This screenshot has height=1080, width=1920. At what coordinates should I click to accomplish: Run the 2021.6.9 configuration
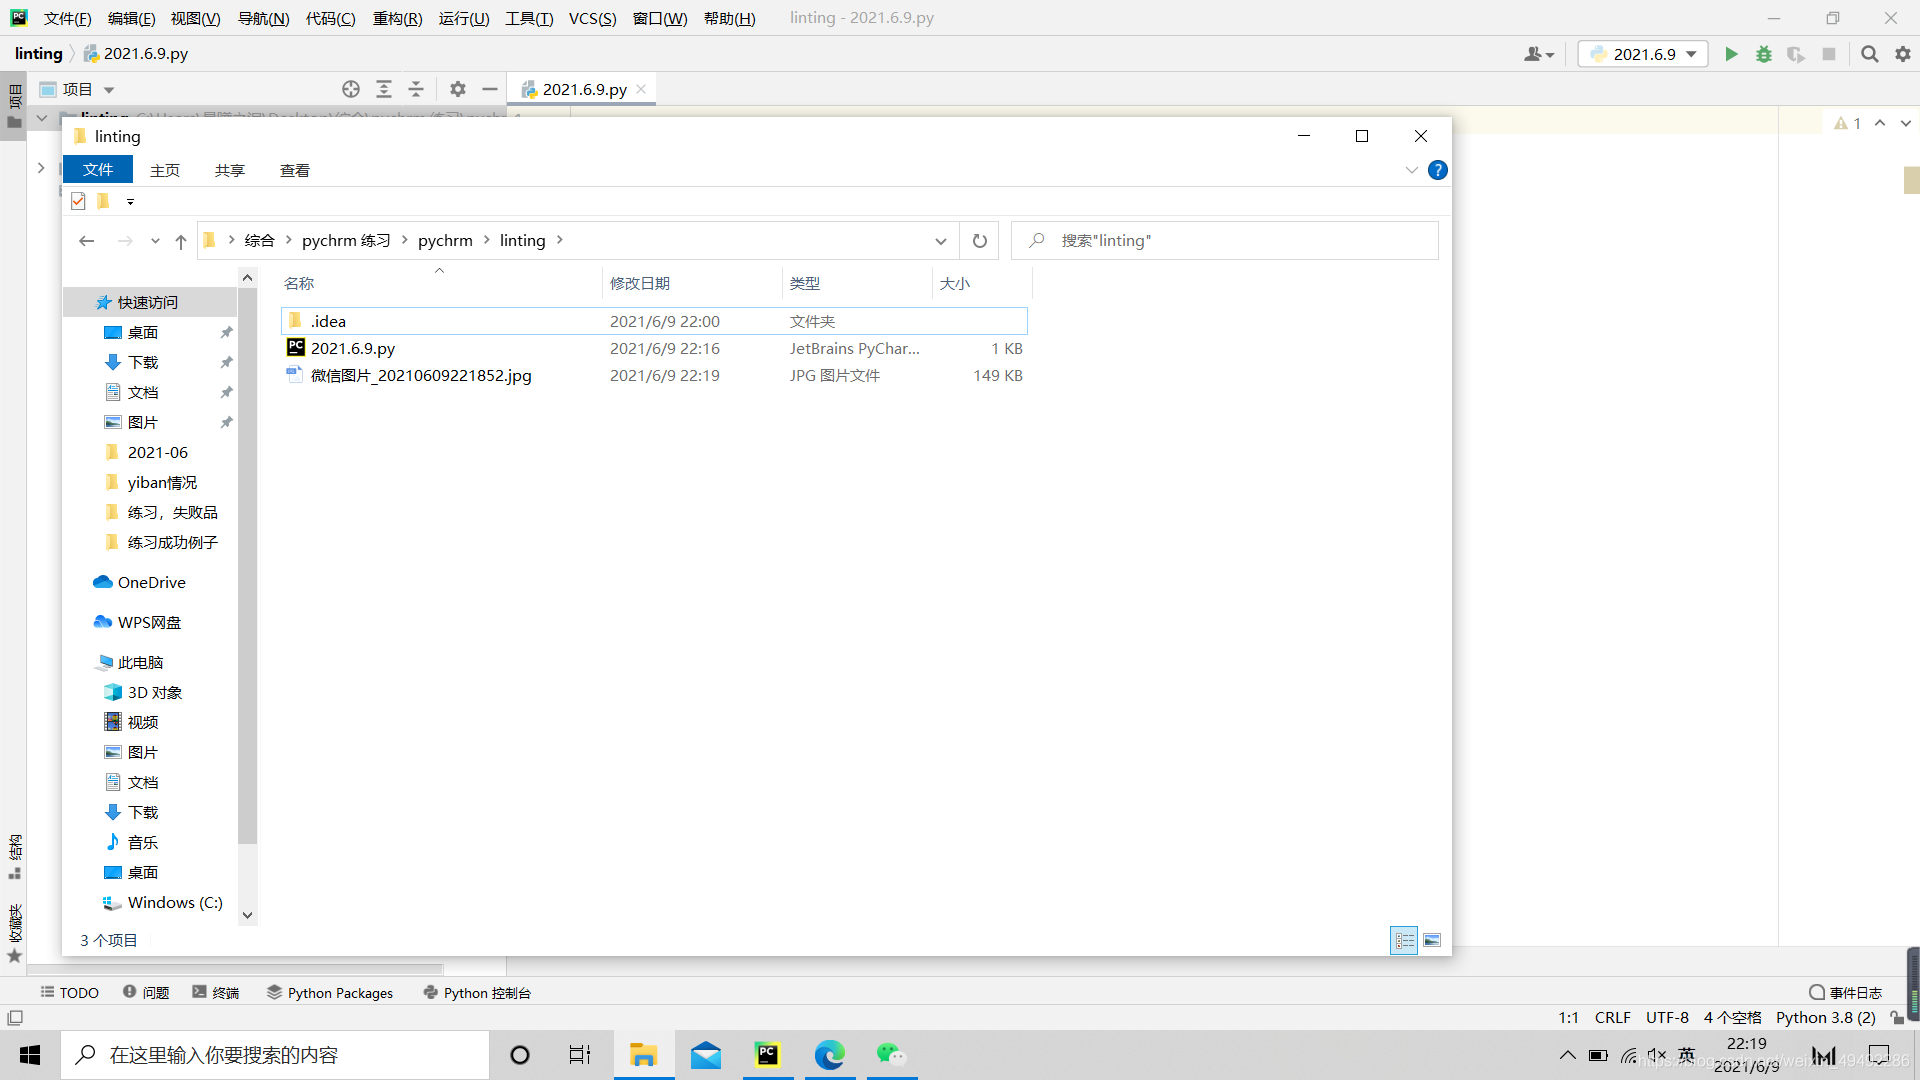coord(1731,54)
